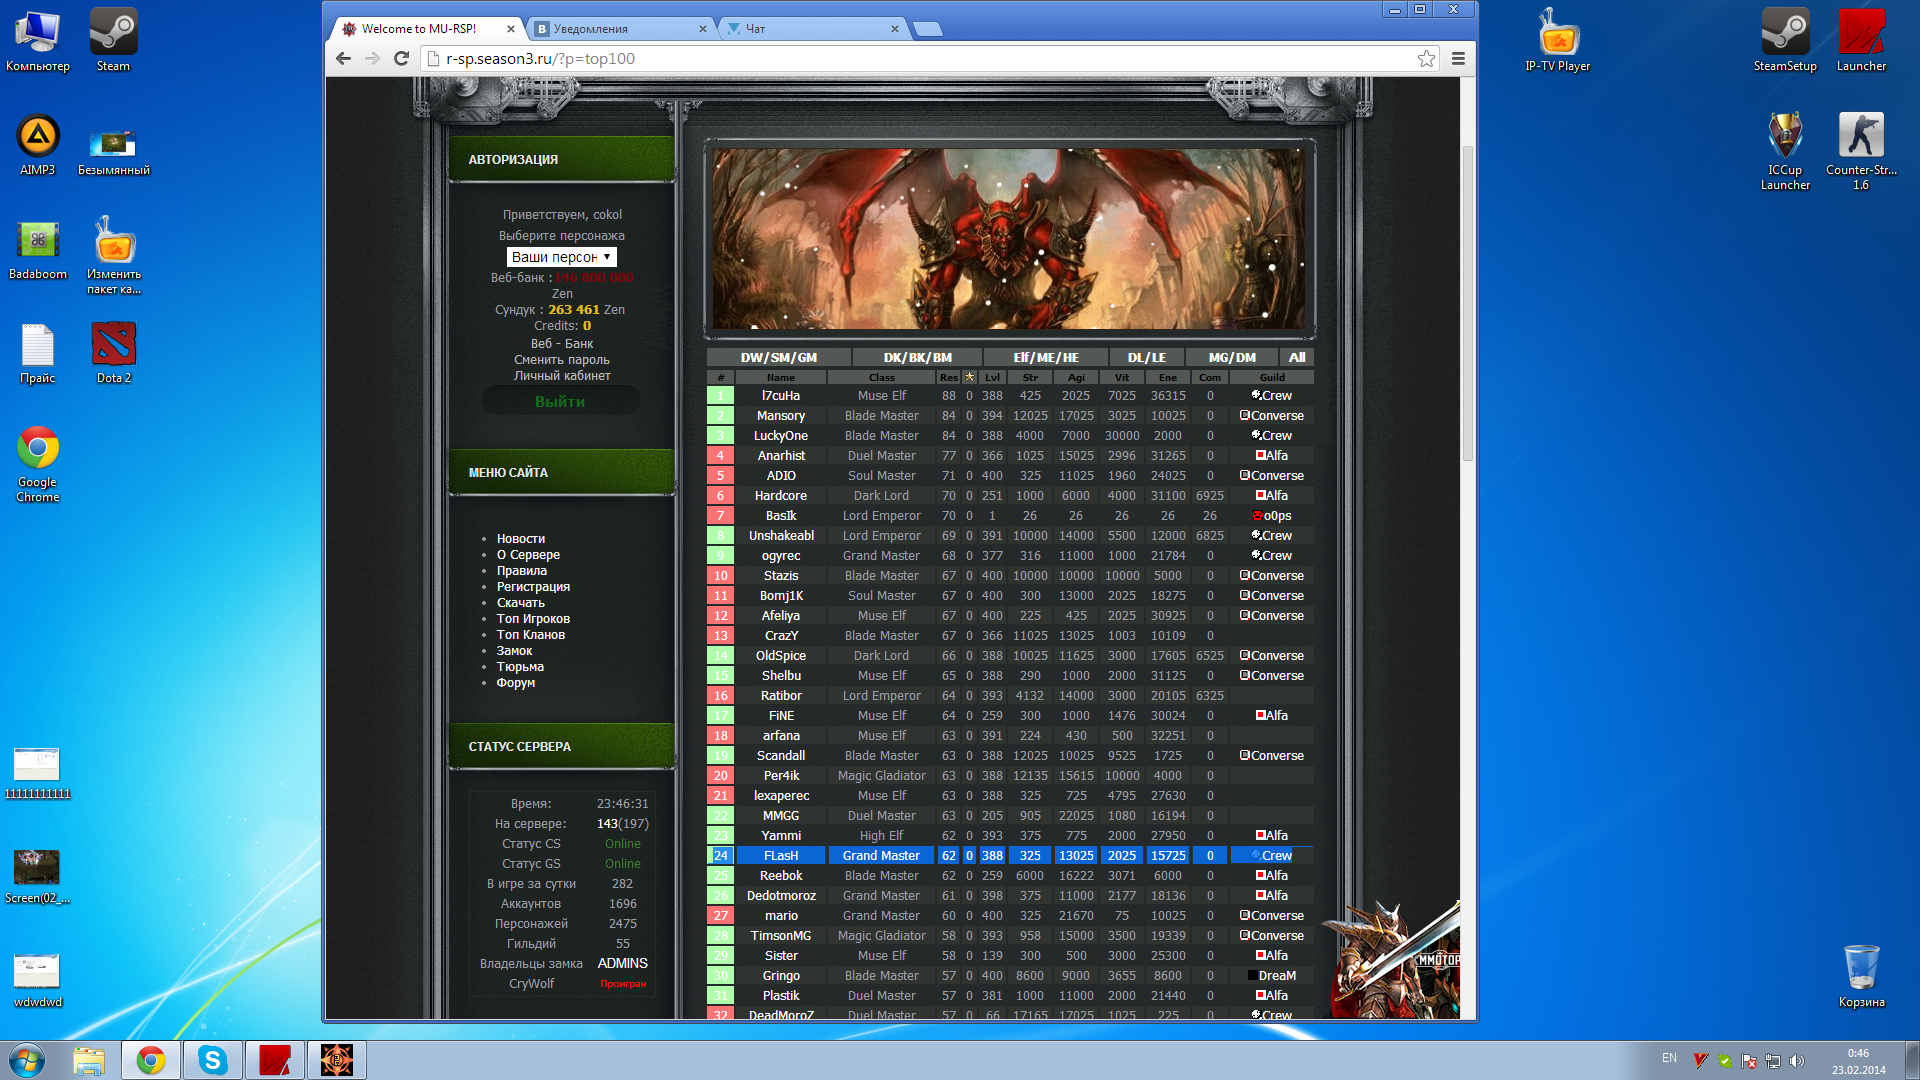This screenshot has width=1920, height=1080.
Task: Close the Уведомления tab
Action: tap(702, 29)
